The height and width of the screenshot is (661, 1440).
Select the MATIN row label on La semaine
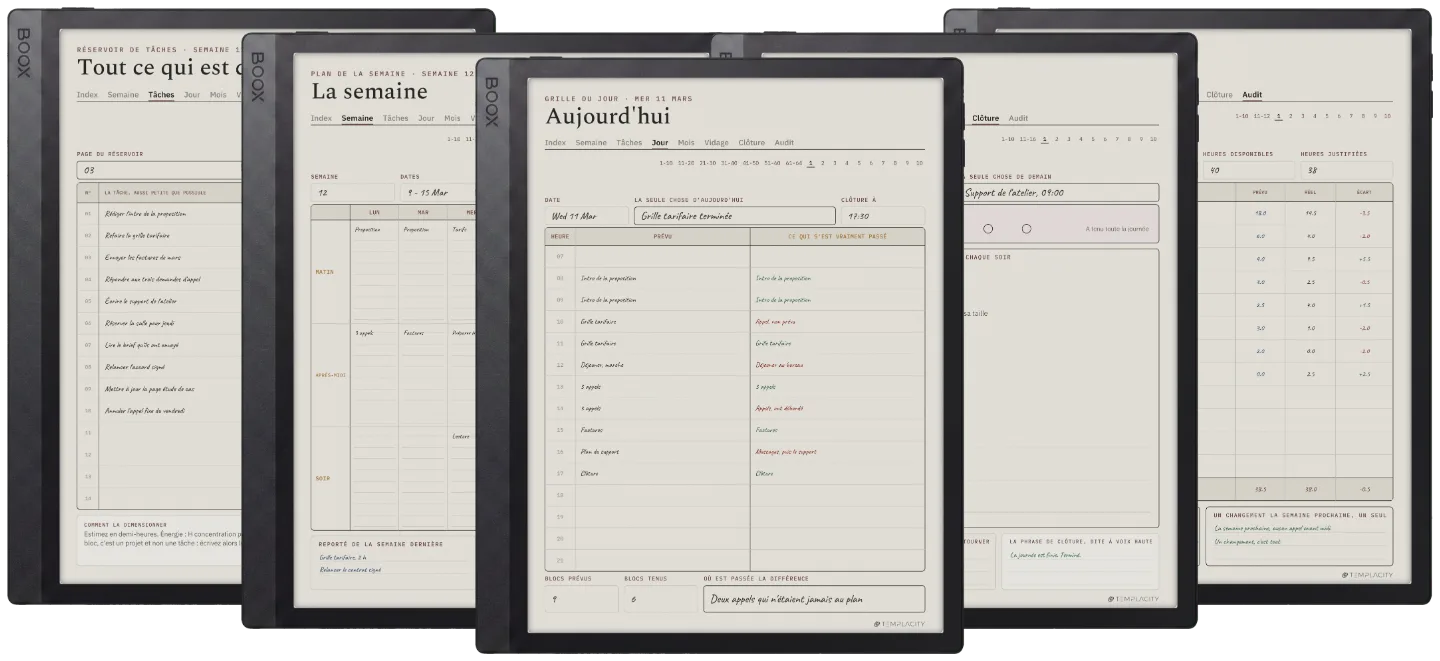pyautogui.click(x=324, y=271)
